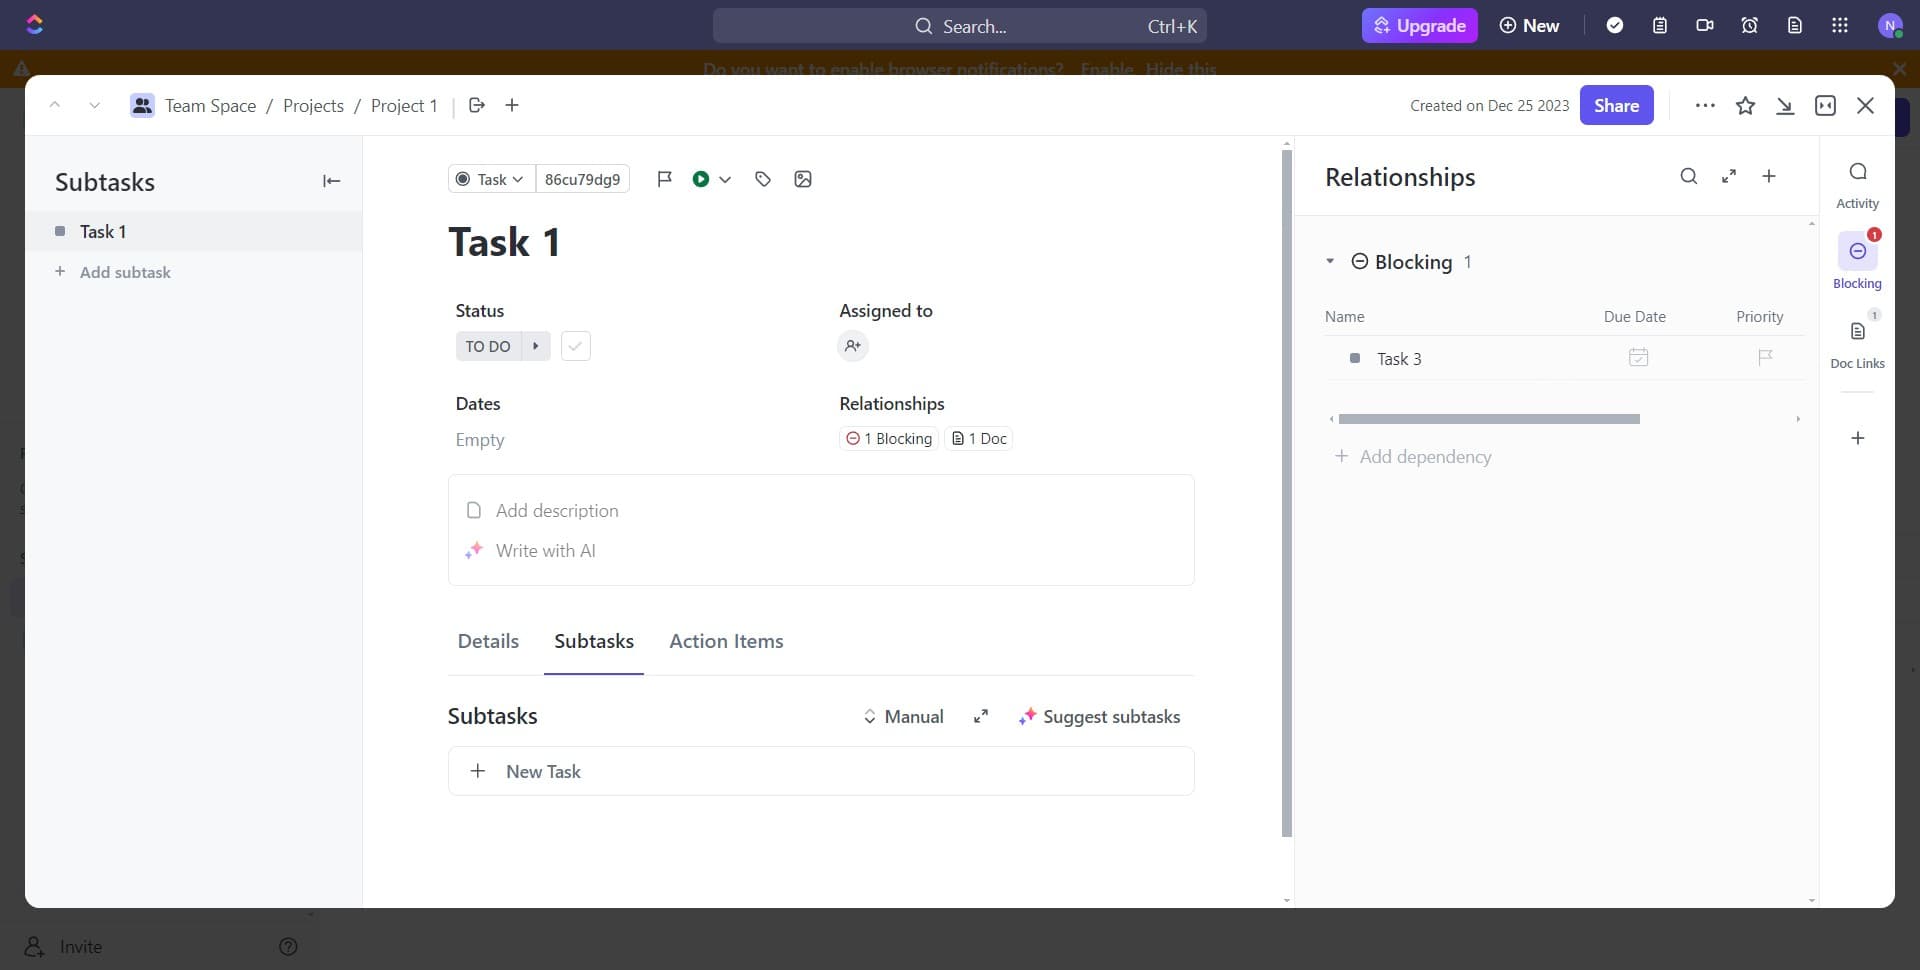Set Task 3 priority flag
This screenshot has width=1920, height=970.
pos(1765,358)
